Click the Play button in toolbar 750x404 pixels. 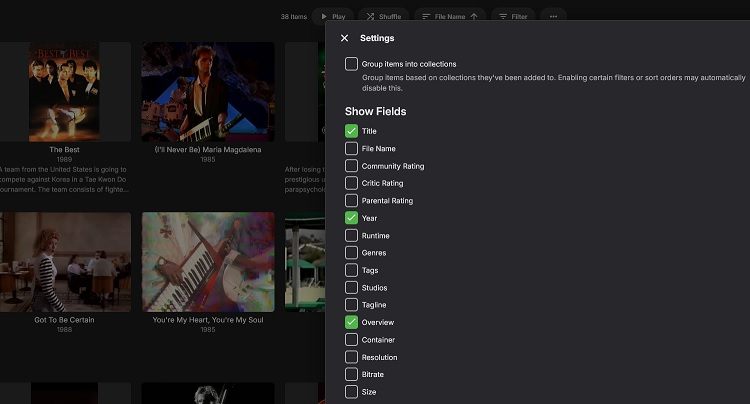click(332, 16)
